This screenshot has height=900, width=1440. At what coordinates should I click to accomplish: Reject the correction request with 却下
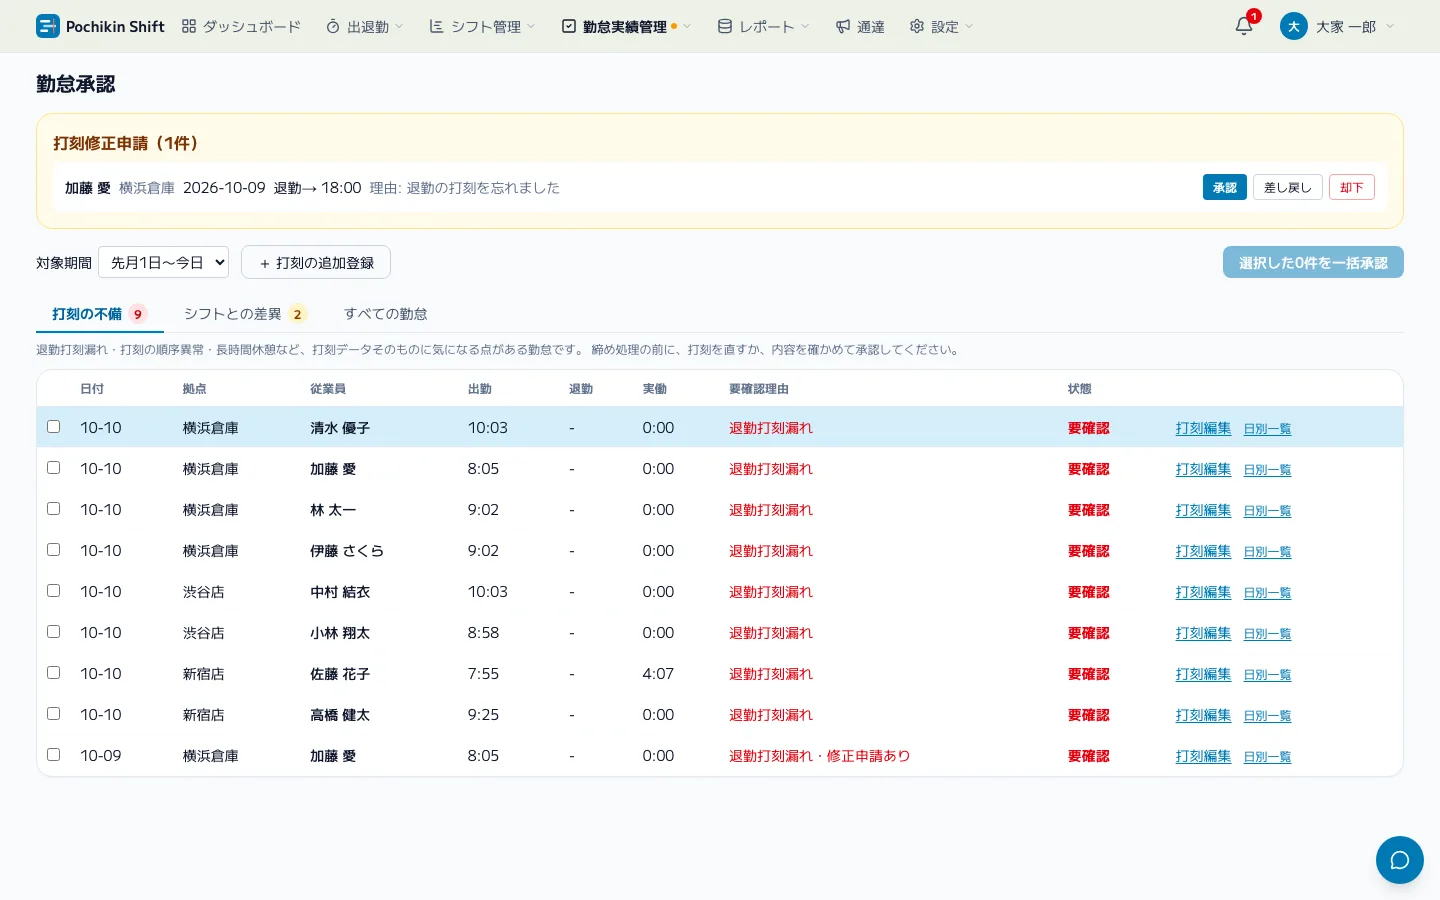pyautogui.click(x=1352, y=187)
